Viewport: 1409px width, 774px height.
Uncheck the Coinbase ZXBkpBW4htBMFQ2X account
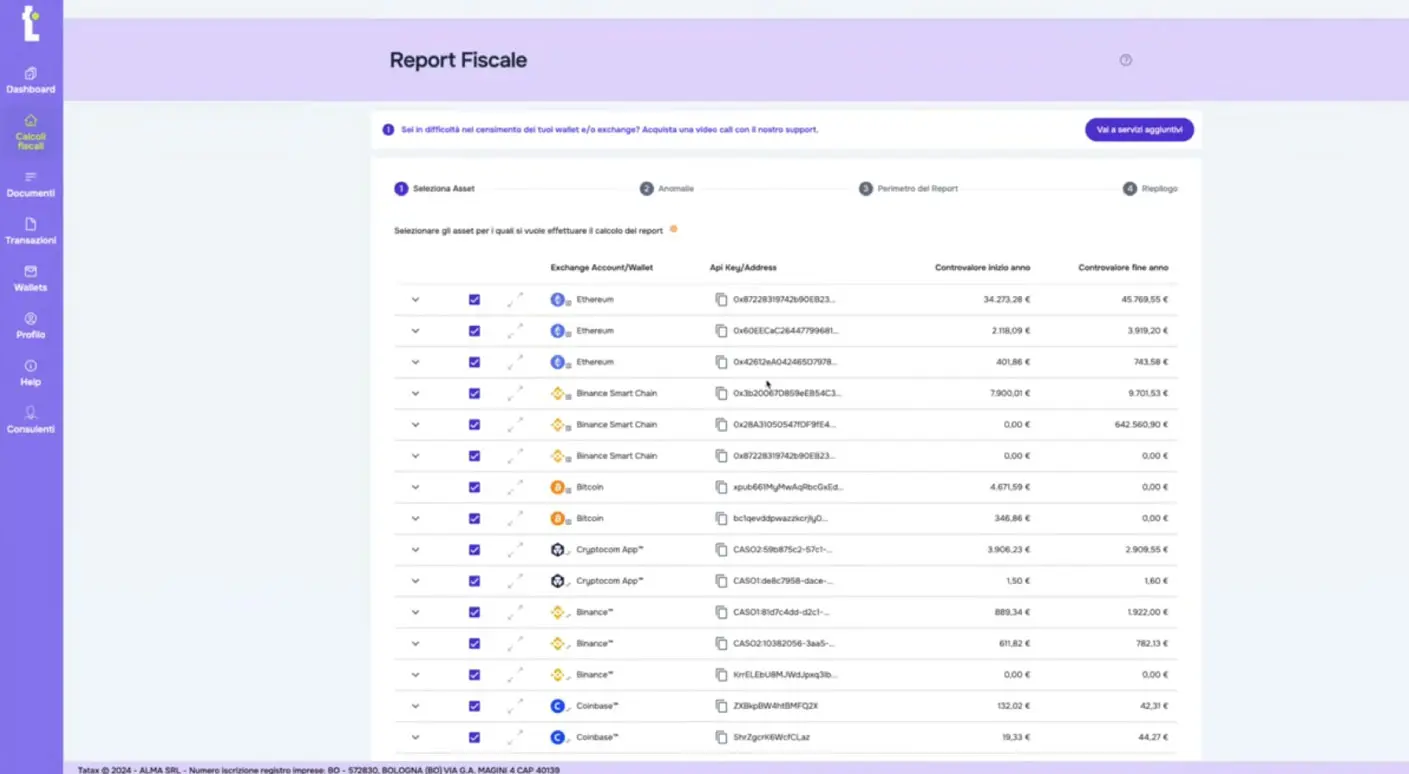(x=474, y=706)
